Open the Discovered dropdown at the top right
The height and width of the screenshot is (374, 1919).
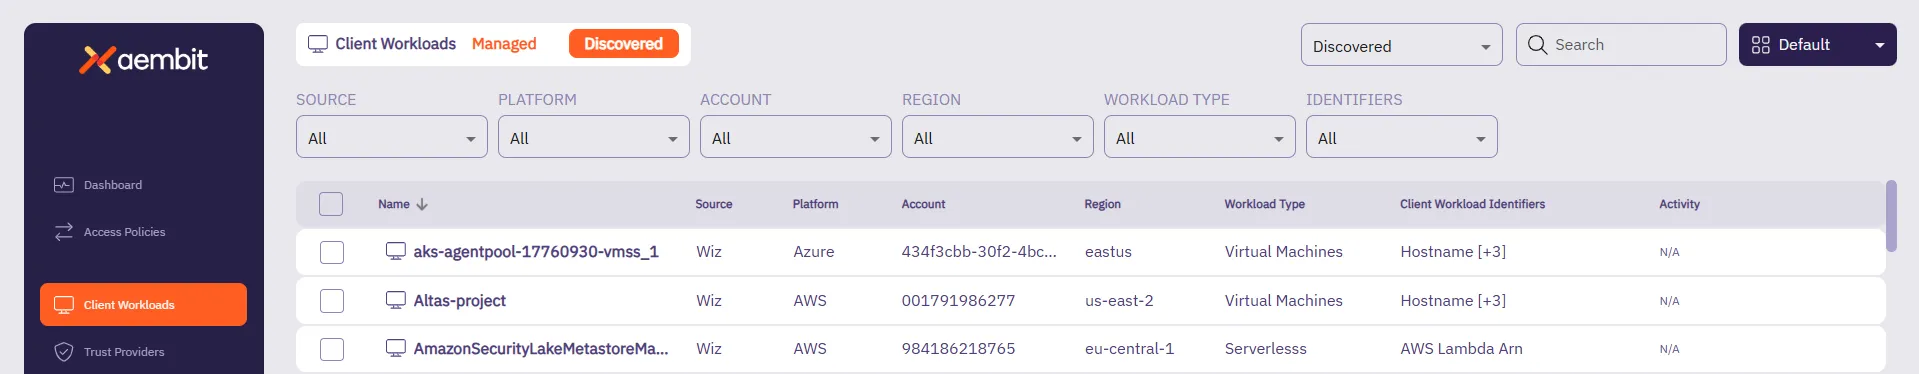(1401, 45)
